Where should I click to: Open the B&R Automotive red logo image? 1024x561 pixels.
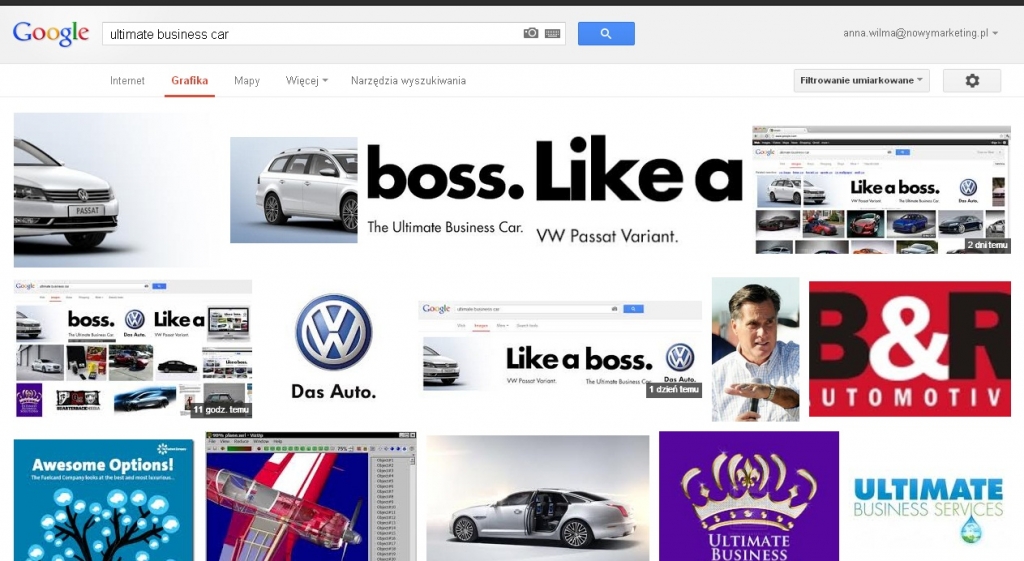[x=909, y=347]
